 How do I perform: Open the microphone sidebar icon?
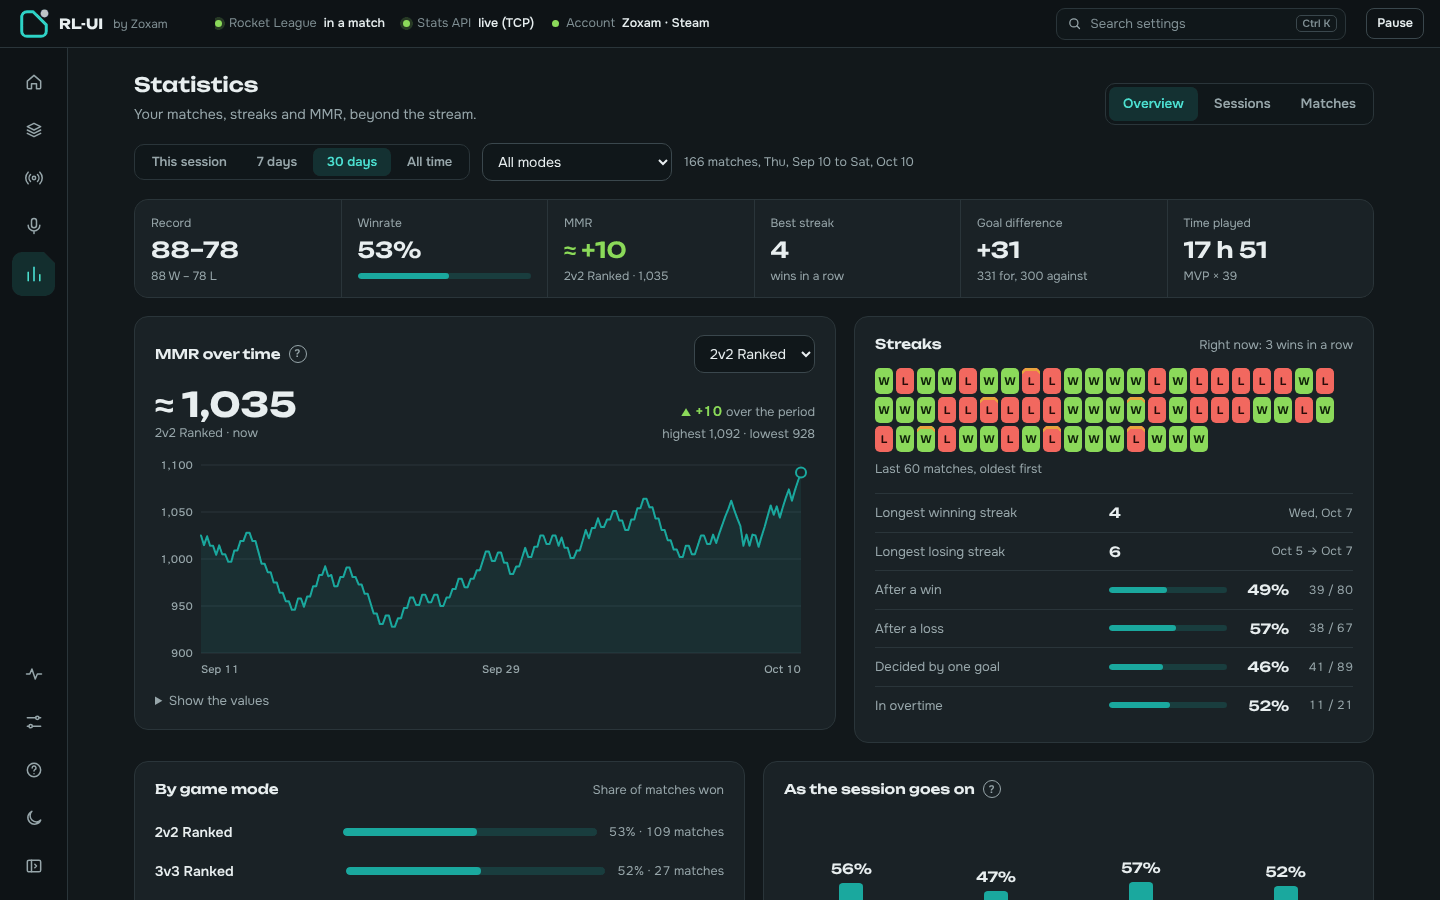coord(34,226)
